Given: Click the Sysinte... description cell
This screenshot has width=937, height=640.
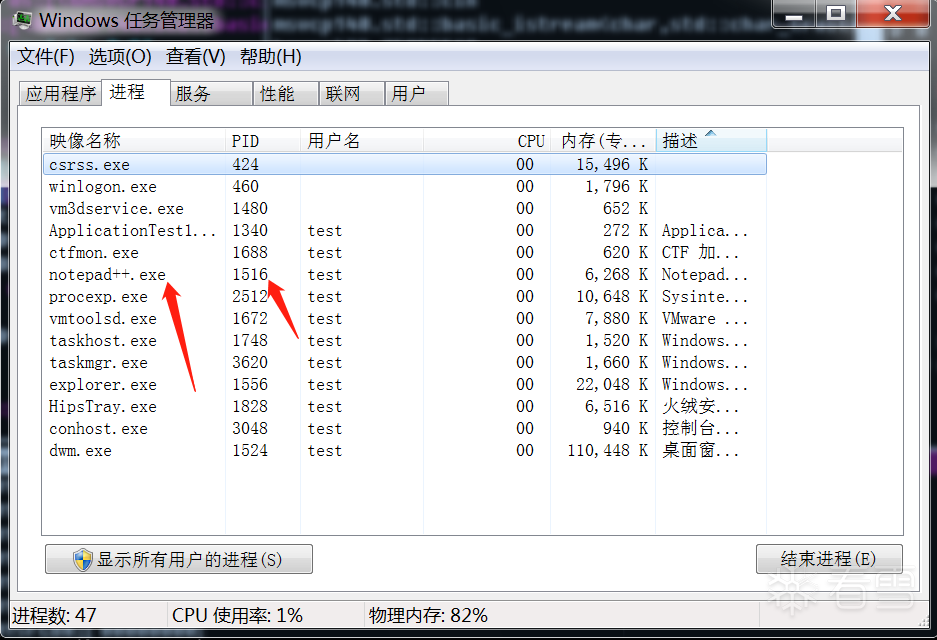Looking at the screenshot, I should 705,297.
